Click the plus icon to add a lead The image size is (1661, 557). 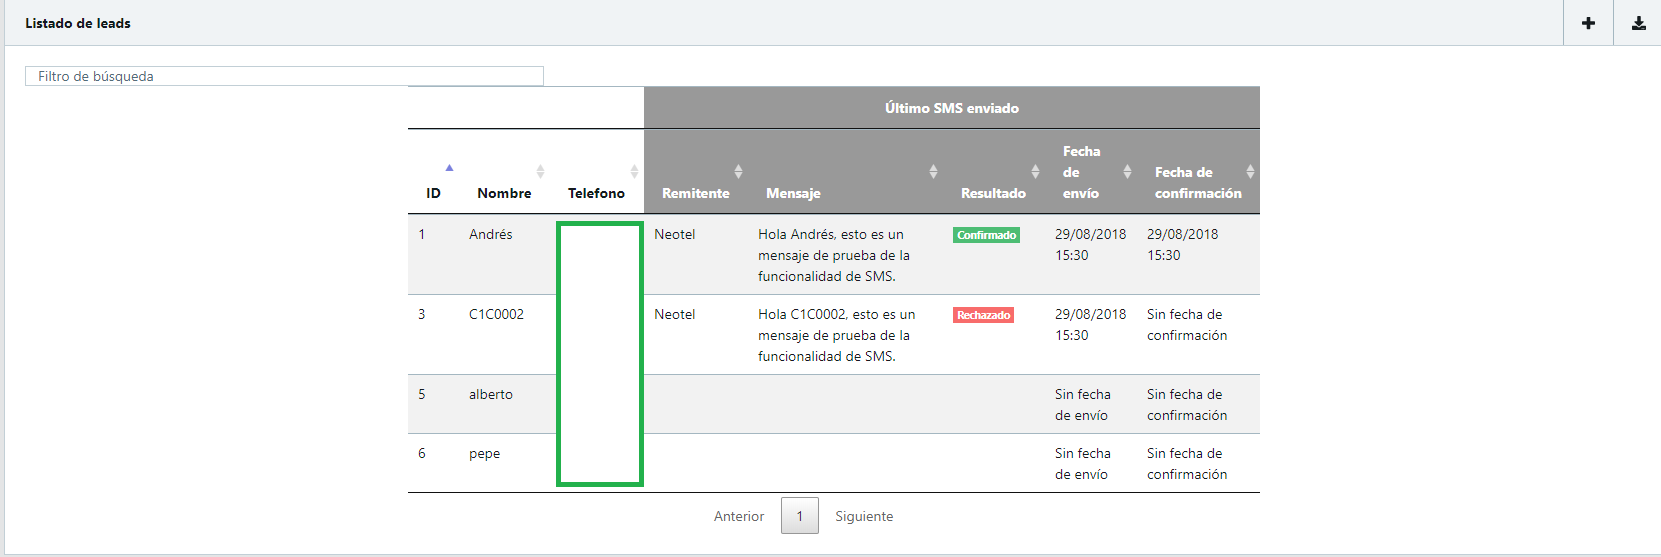(x=1588, y=23)
